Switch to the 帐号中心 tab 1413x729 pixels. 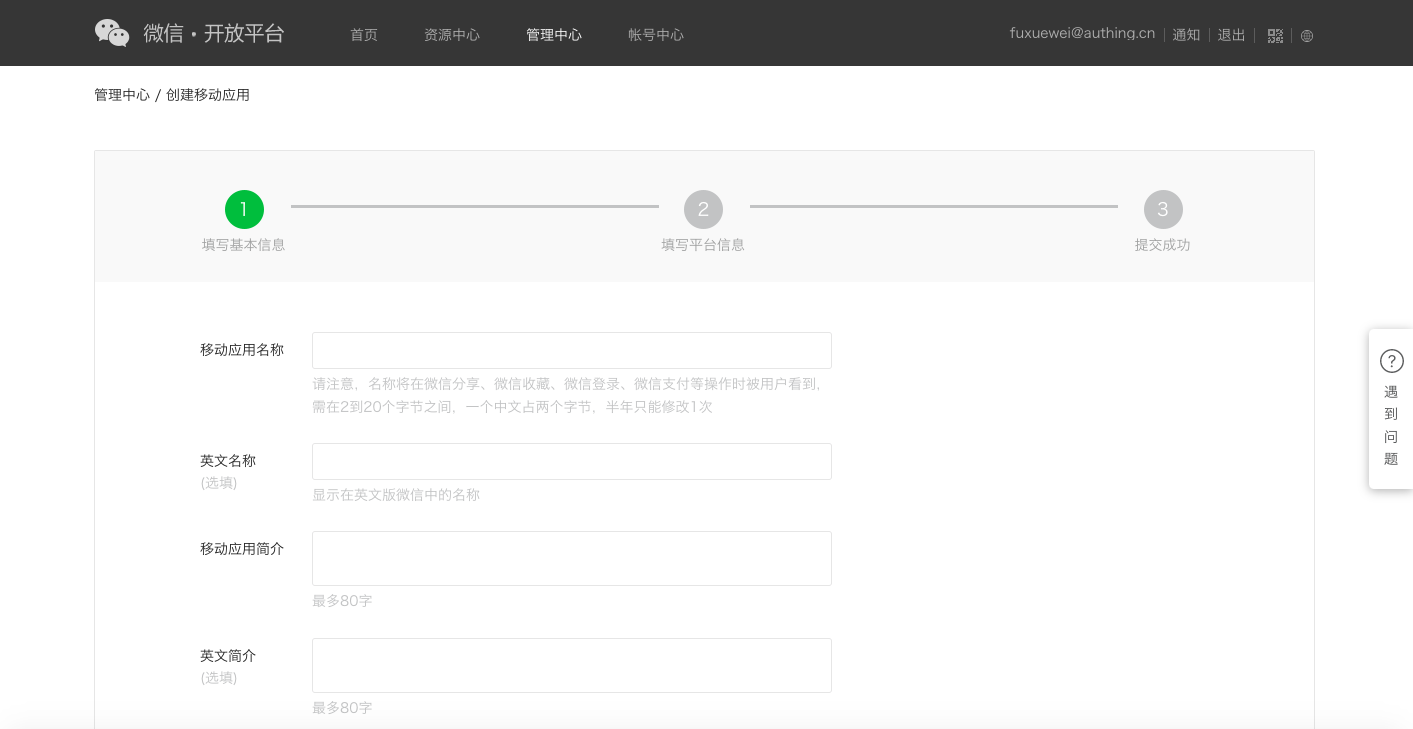click(656, 35)
